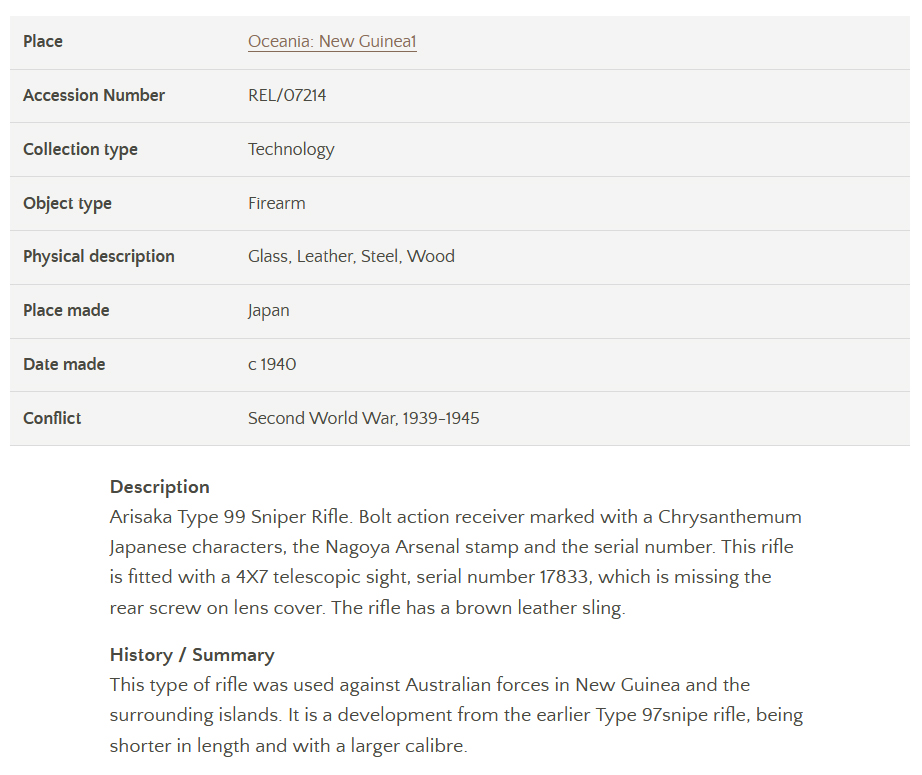Viewport: 922px width, 775px height.
Task: Click the Collection type label
Action: [x=80, y=150]
